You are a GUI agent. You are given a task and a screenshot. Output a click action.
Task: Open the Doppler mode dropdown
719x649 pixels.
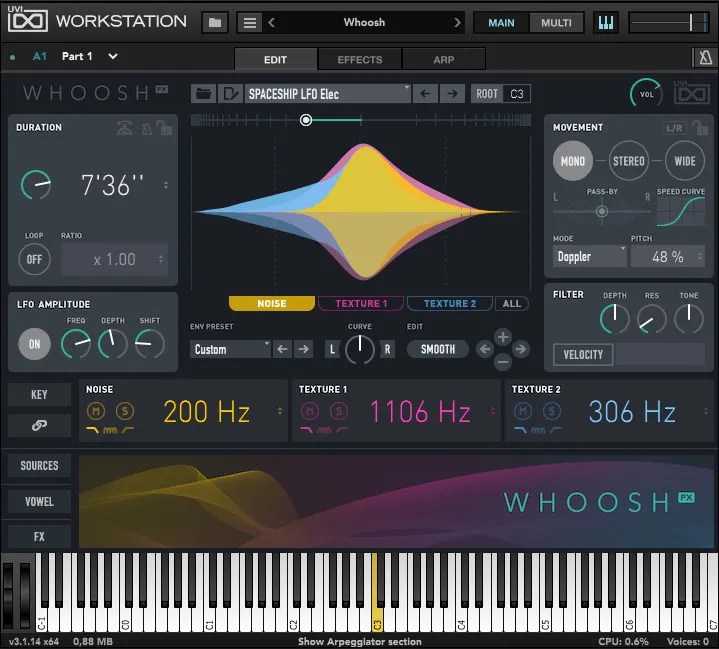click(x=590, y=256)
